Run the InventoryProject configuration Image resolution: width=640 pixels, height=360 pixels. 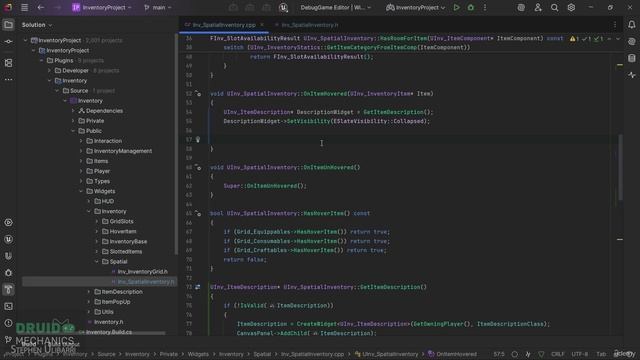pyautogui.click(x=456, y=7)
